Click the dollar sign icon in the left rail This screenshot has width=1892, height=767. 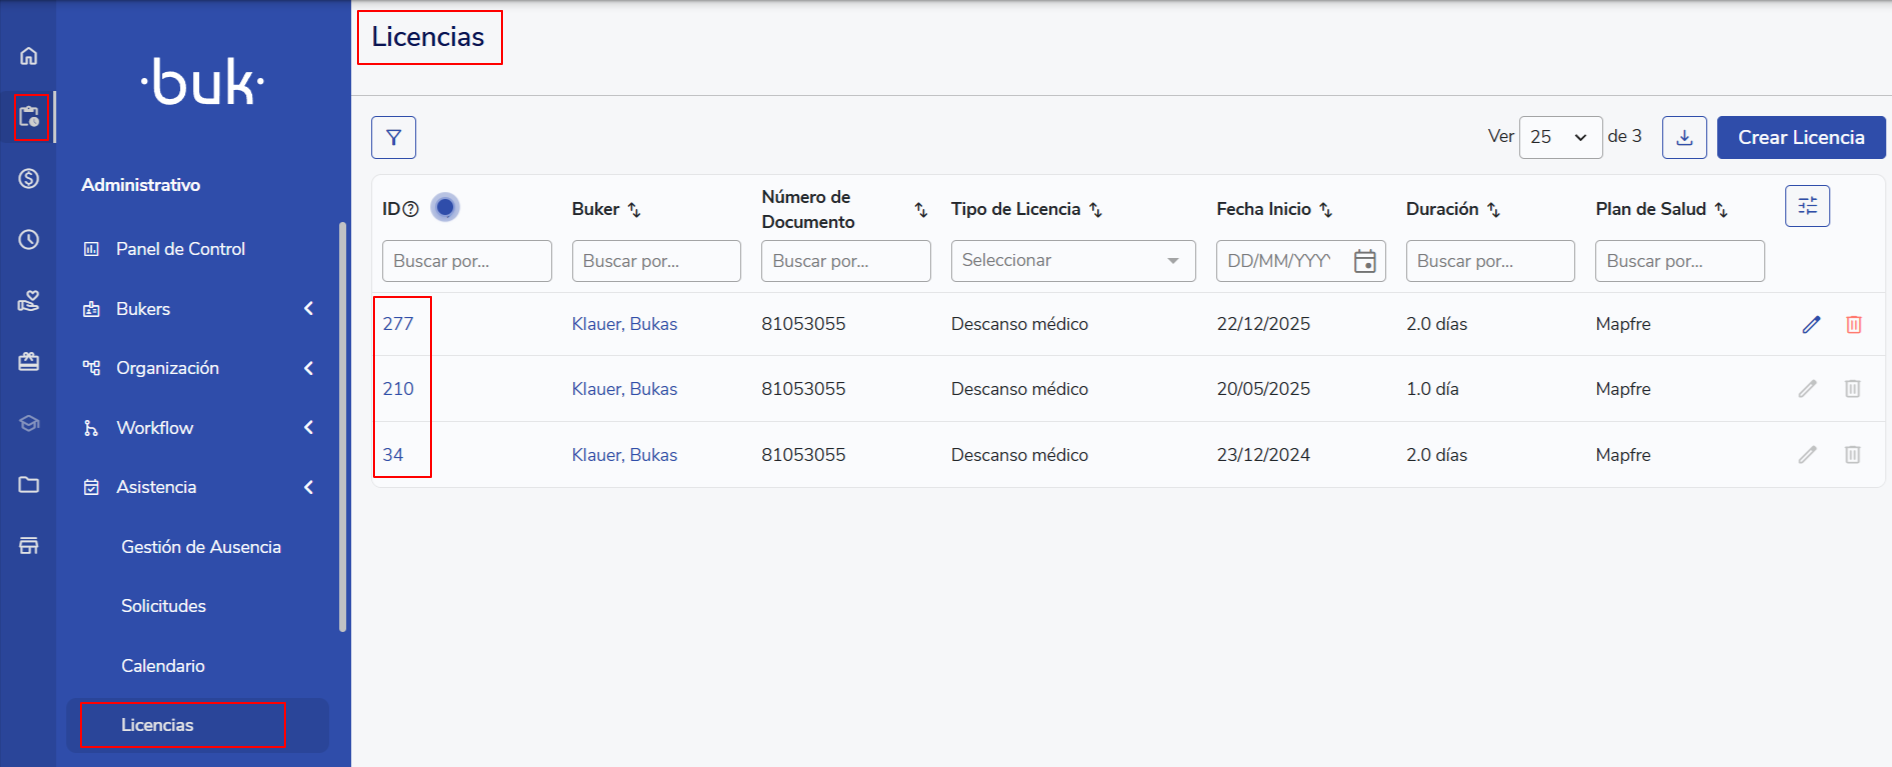(29, 179)
